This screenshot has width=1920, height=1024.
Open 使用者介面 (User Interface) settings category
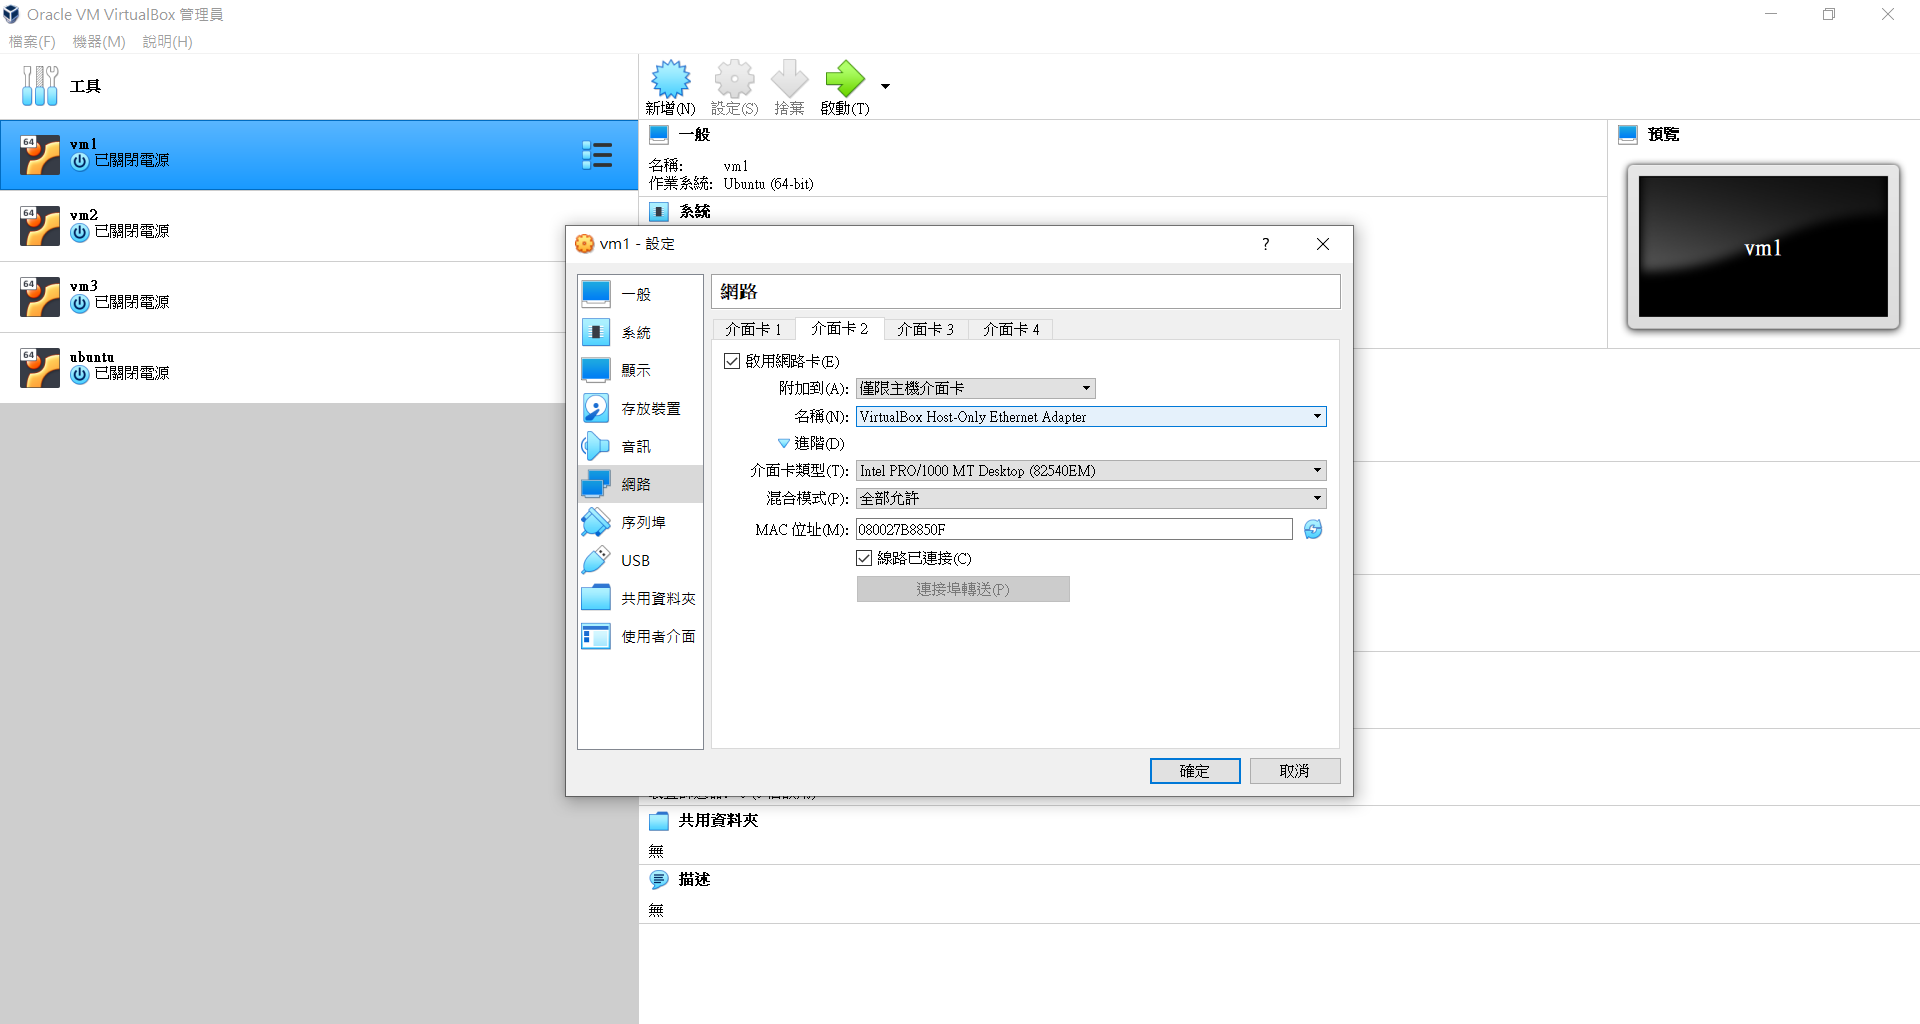[640, 636]
